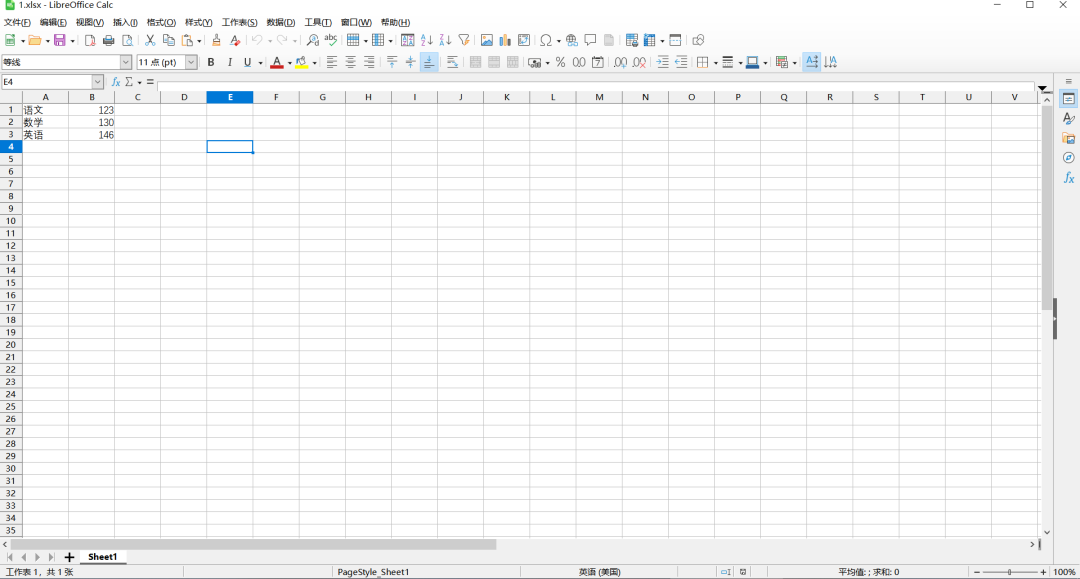Expand the font name dropdown arrow
1080x579 pixels.
(125, 63)
